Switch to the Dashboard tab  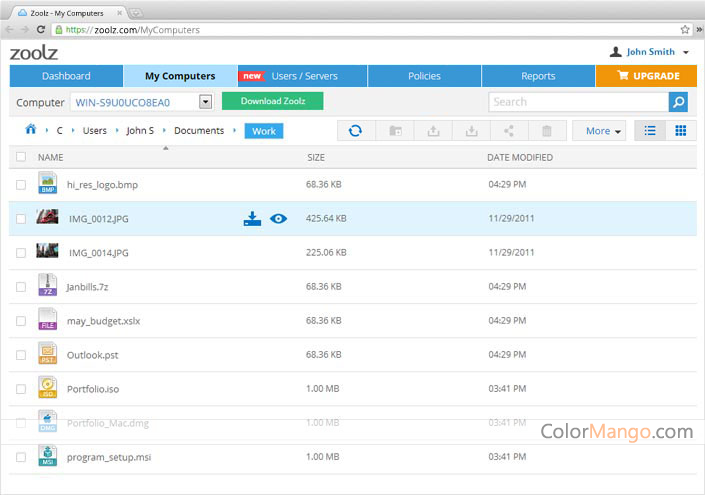coord(66,76)
